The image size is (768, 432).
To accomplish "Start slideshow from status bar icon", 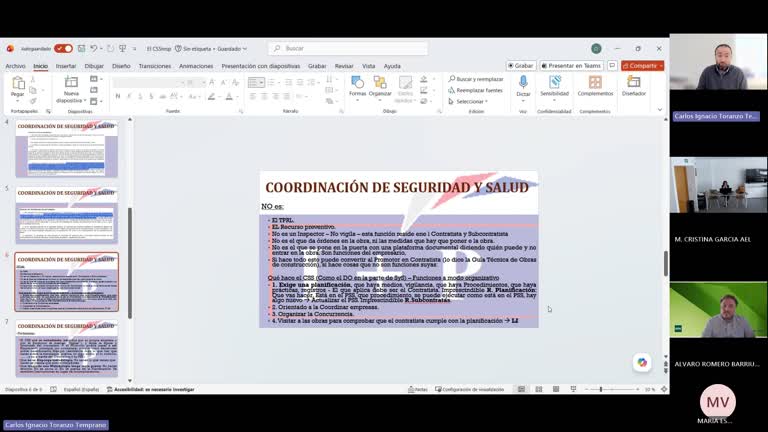I will pyautogui.click(x=573, y=389).
